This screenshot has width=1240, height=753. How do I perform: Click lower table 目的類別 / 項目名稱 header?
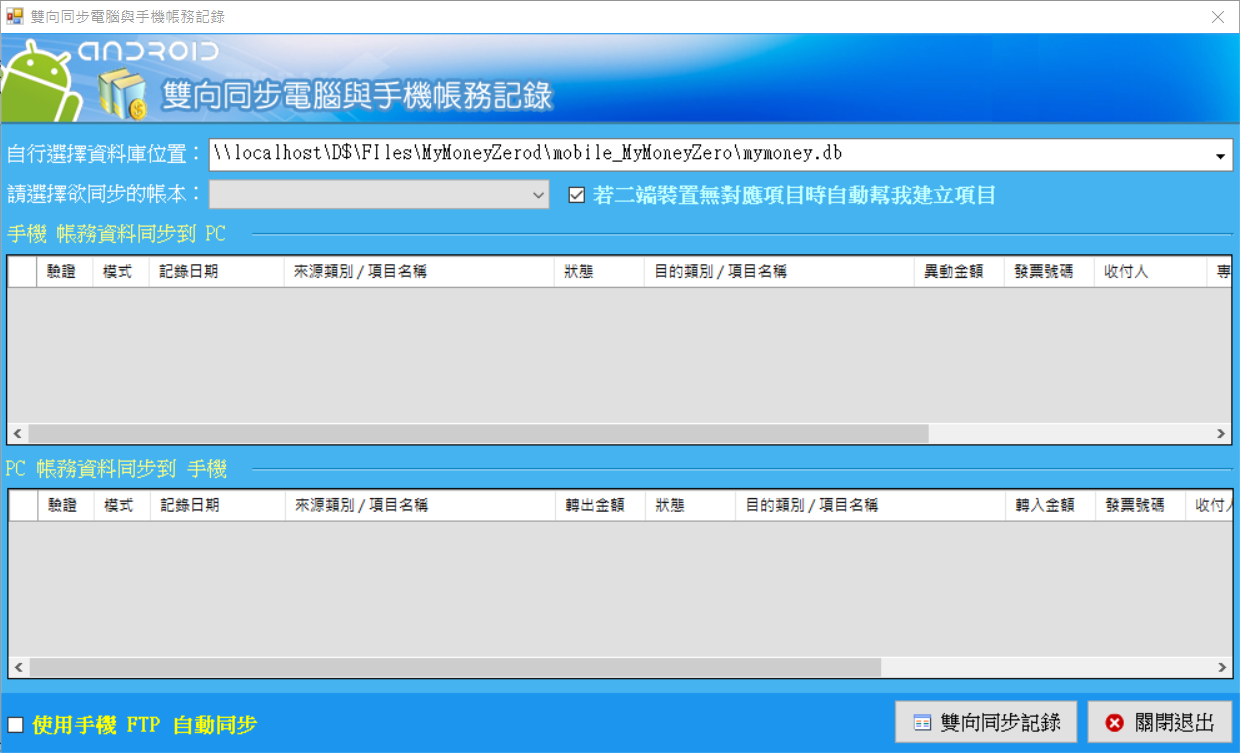(870, 506)
